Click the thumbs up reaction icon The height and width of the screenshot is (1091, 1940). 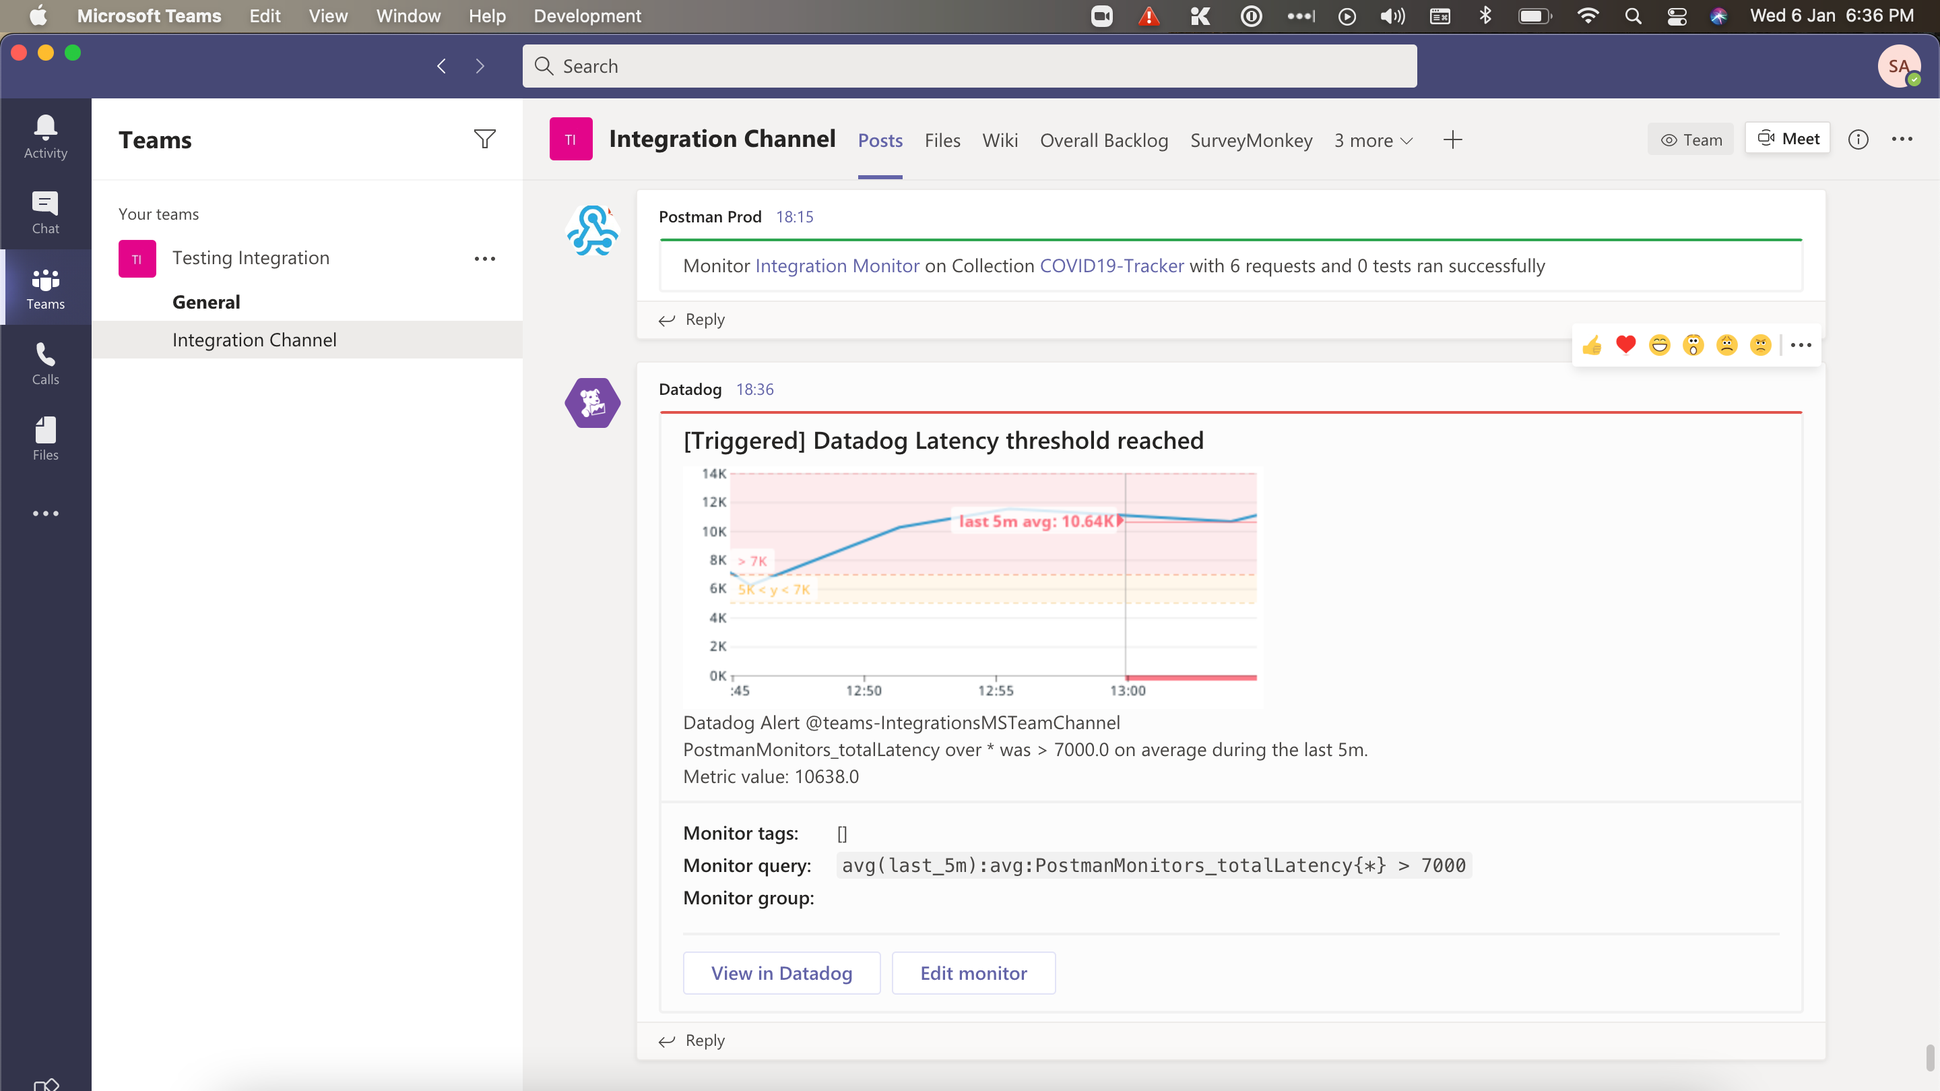[x=1592, y=345]
